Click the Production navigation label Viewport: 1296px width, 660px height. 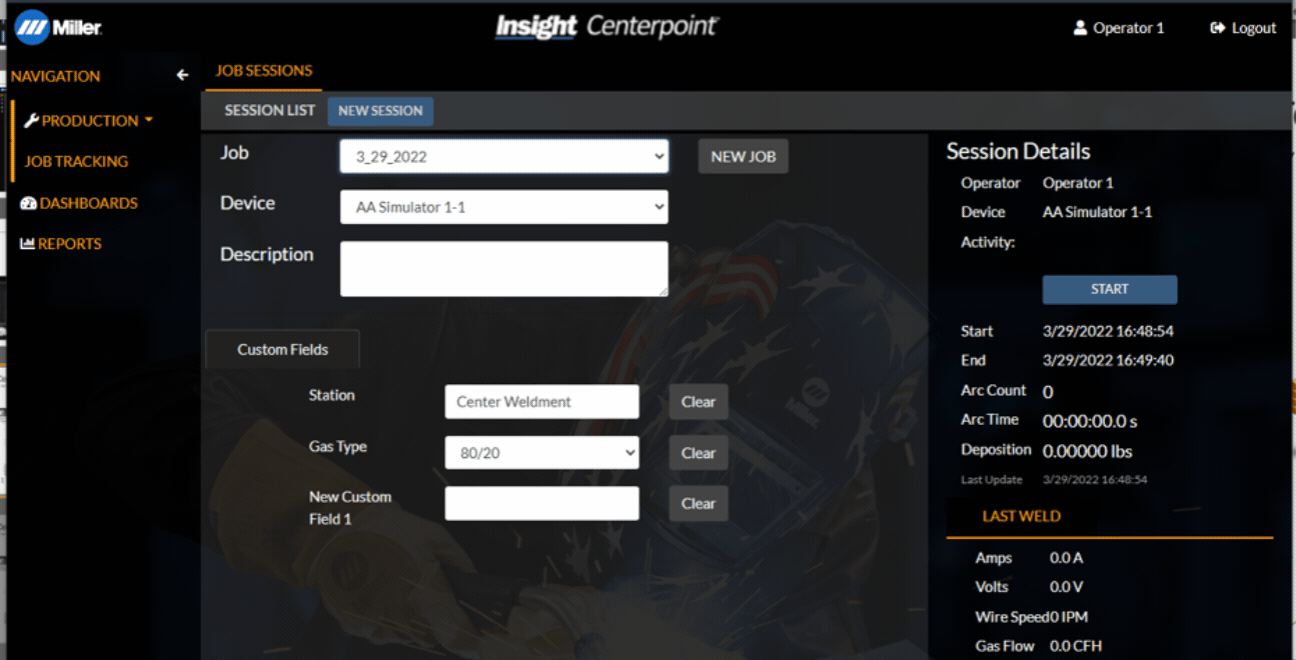[90, 121]
